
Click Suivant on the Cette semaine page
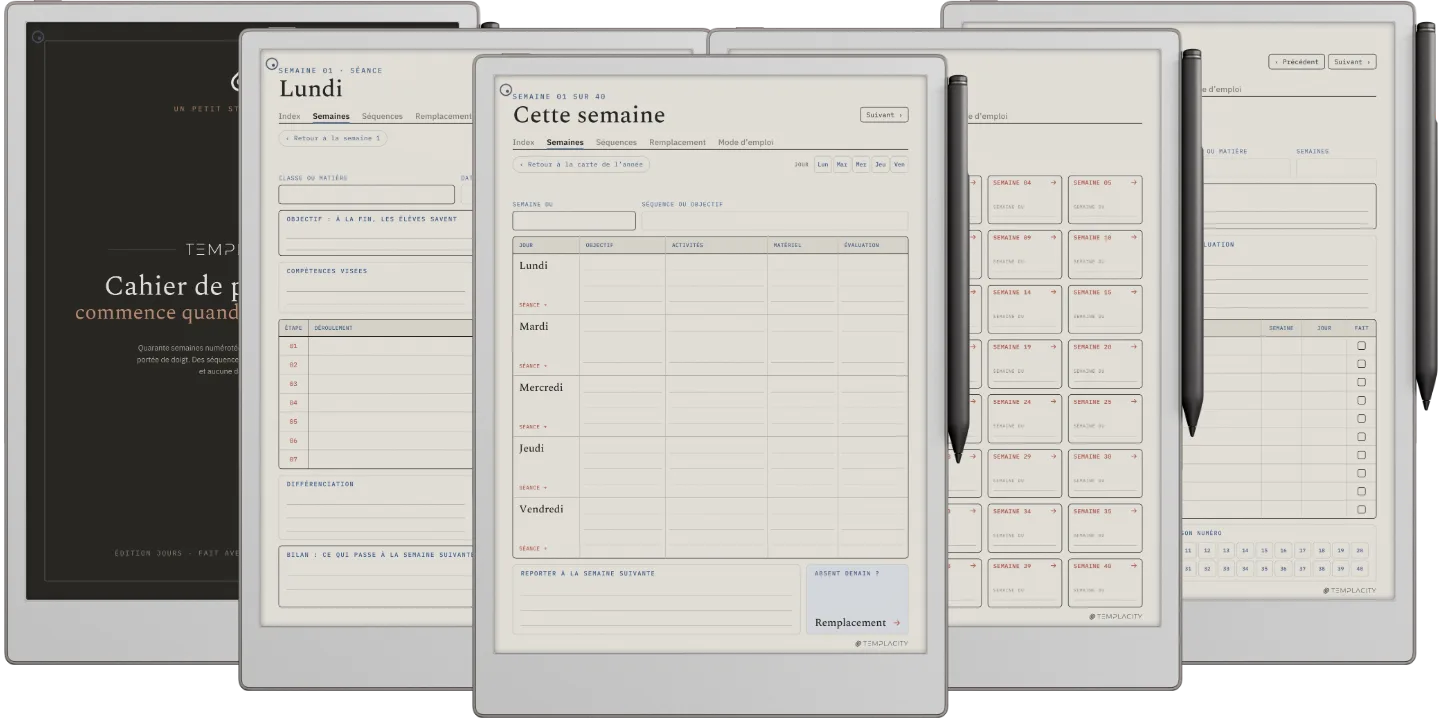(x=884, y=115)
